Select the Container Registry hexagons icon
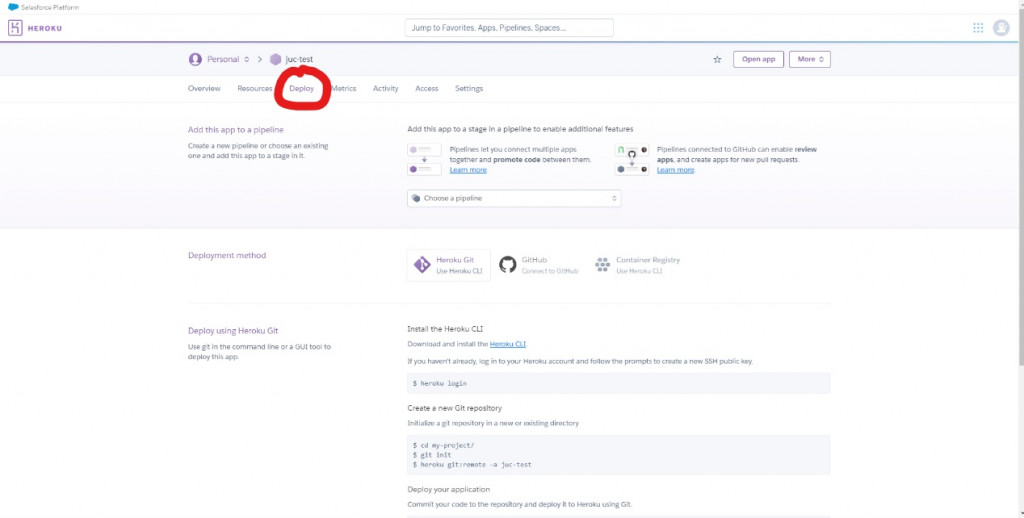 pyautogui.click(x=602, y=265)
